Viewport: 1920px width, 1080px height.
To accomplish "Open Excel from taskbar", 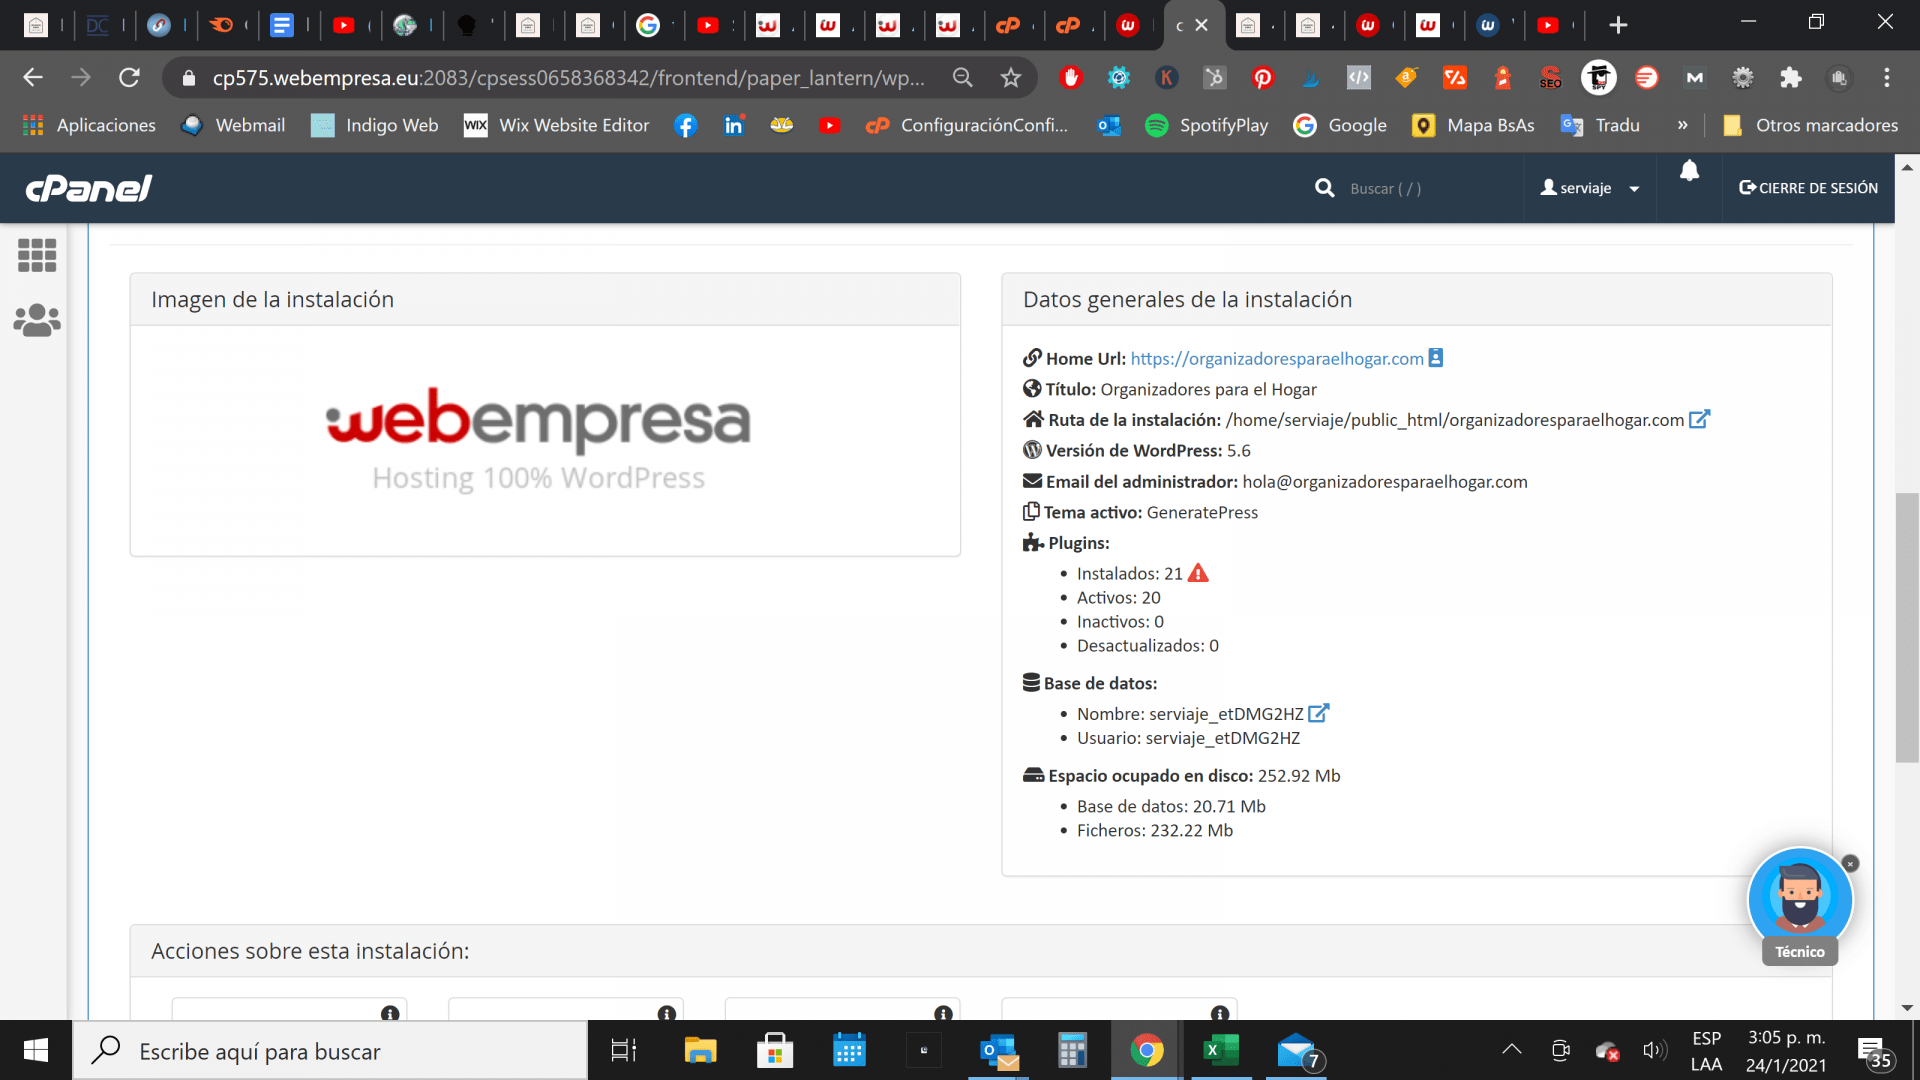I will pos(1221,1051).
